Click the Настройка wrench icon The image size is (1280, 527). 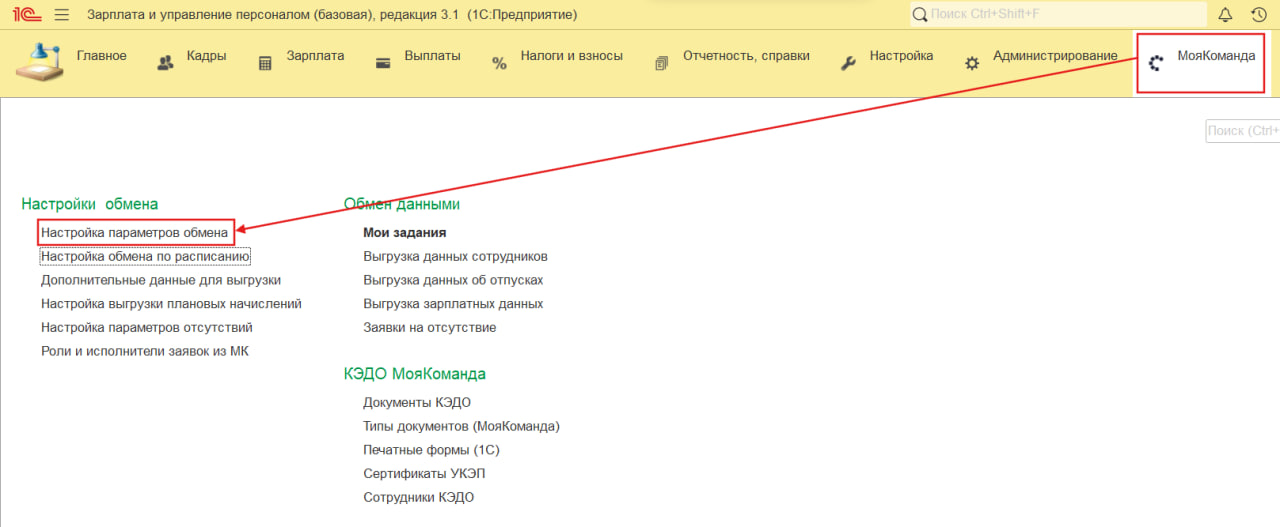click(848, 63)
